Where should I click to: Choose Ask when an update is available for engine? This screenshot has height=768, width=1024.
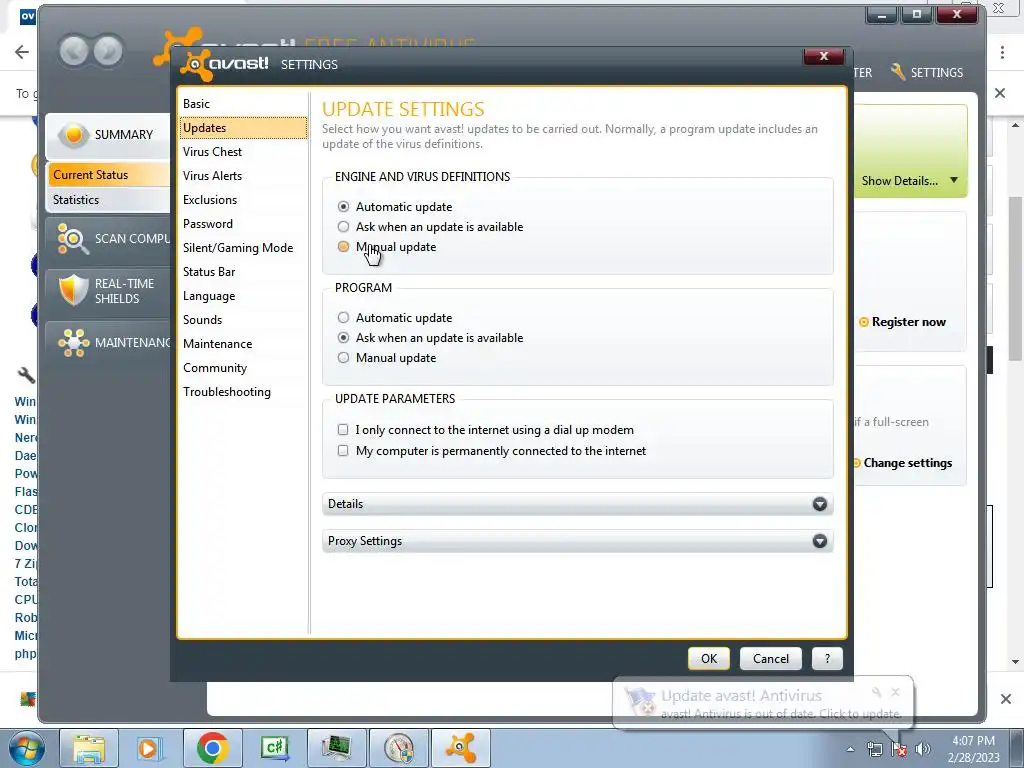click(x=343, y=227)
